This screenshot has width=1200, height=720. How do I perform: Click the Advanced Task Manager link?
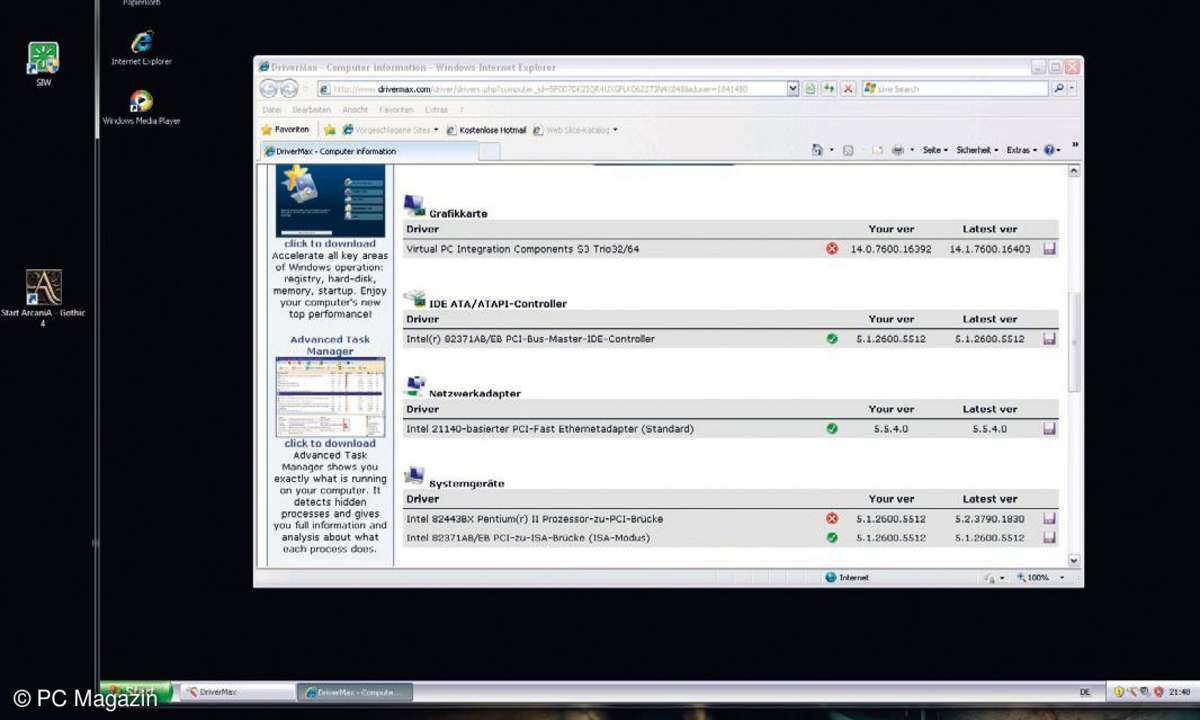tap(330, 345)
